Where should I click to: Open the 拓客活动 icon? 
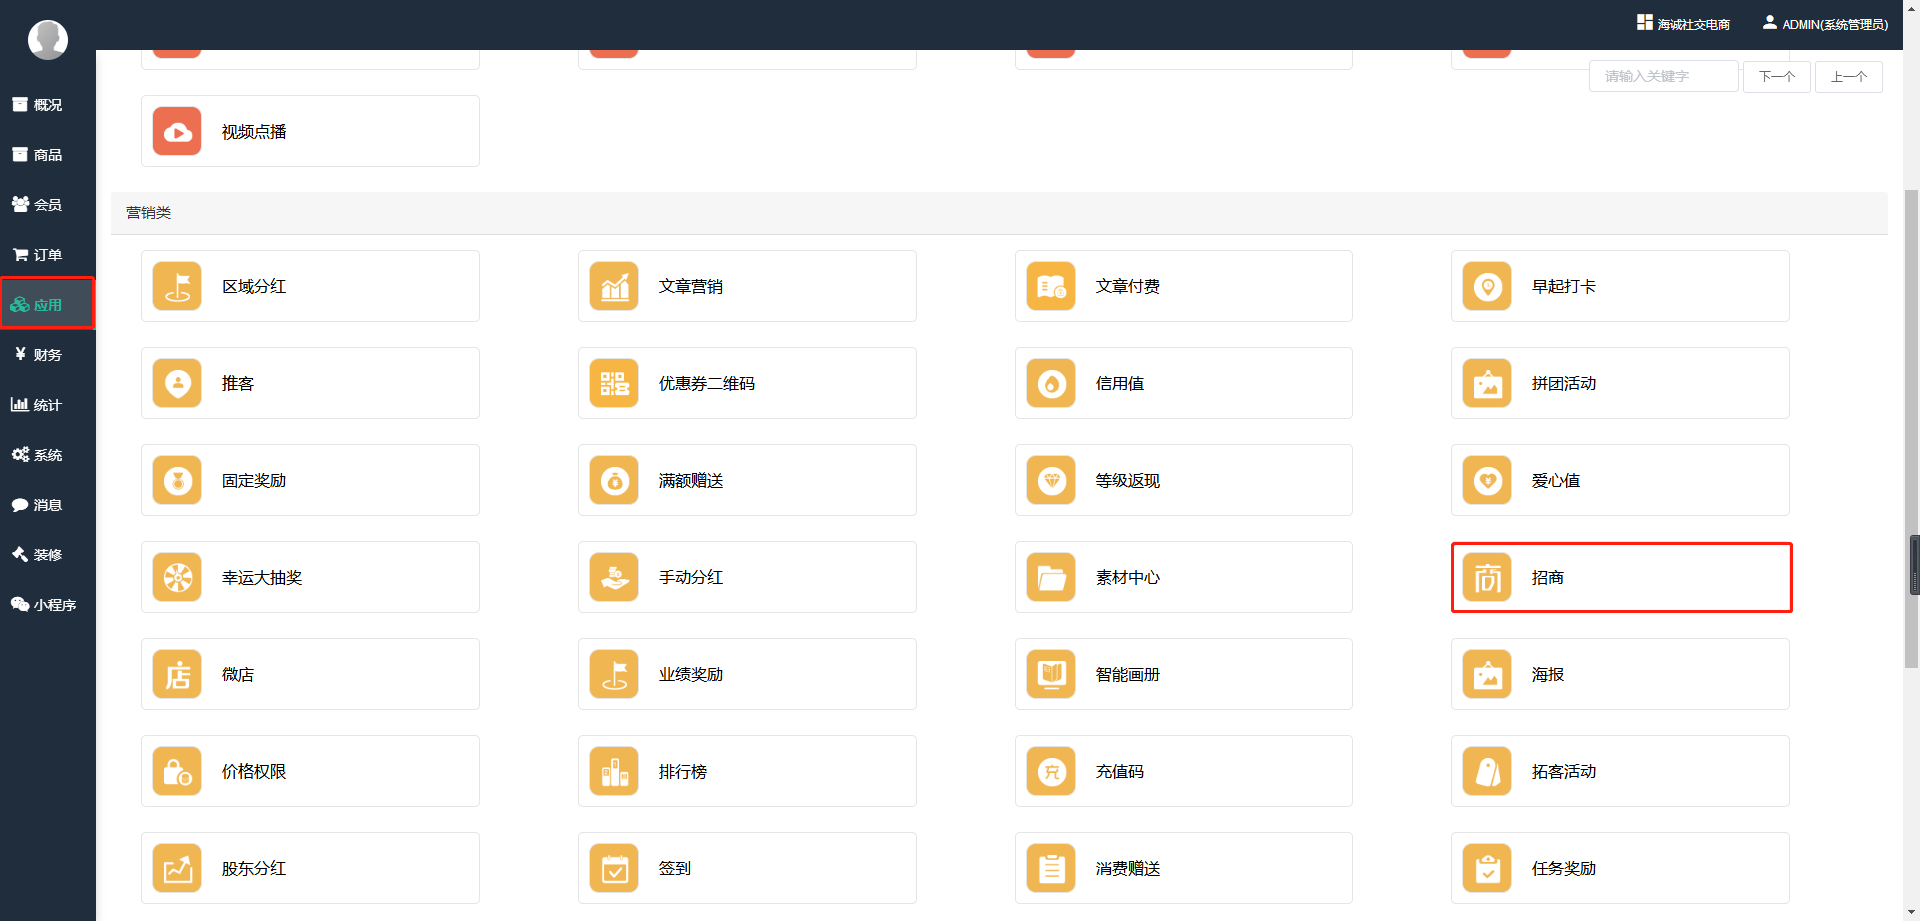pyautogui.click(x=1487, y=772)
